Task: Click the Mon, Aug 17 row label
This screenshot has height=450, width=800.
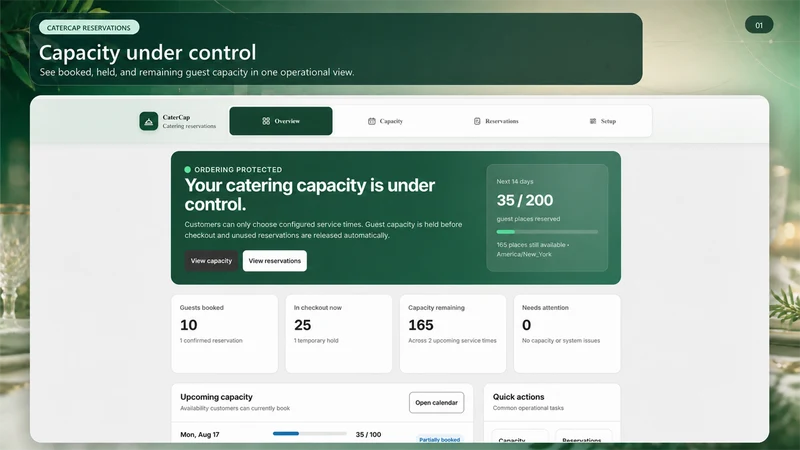Action: coord(199,435)
